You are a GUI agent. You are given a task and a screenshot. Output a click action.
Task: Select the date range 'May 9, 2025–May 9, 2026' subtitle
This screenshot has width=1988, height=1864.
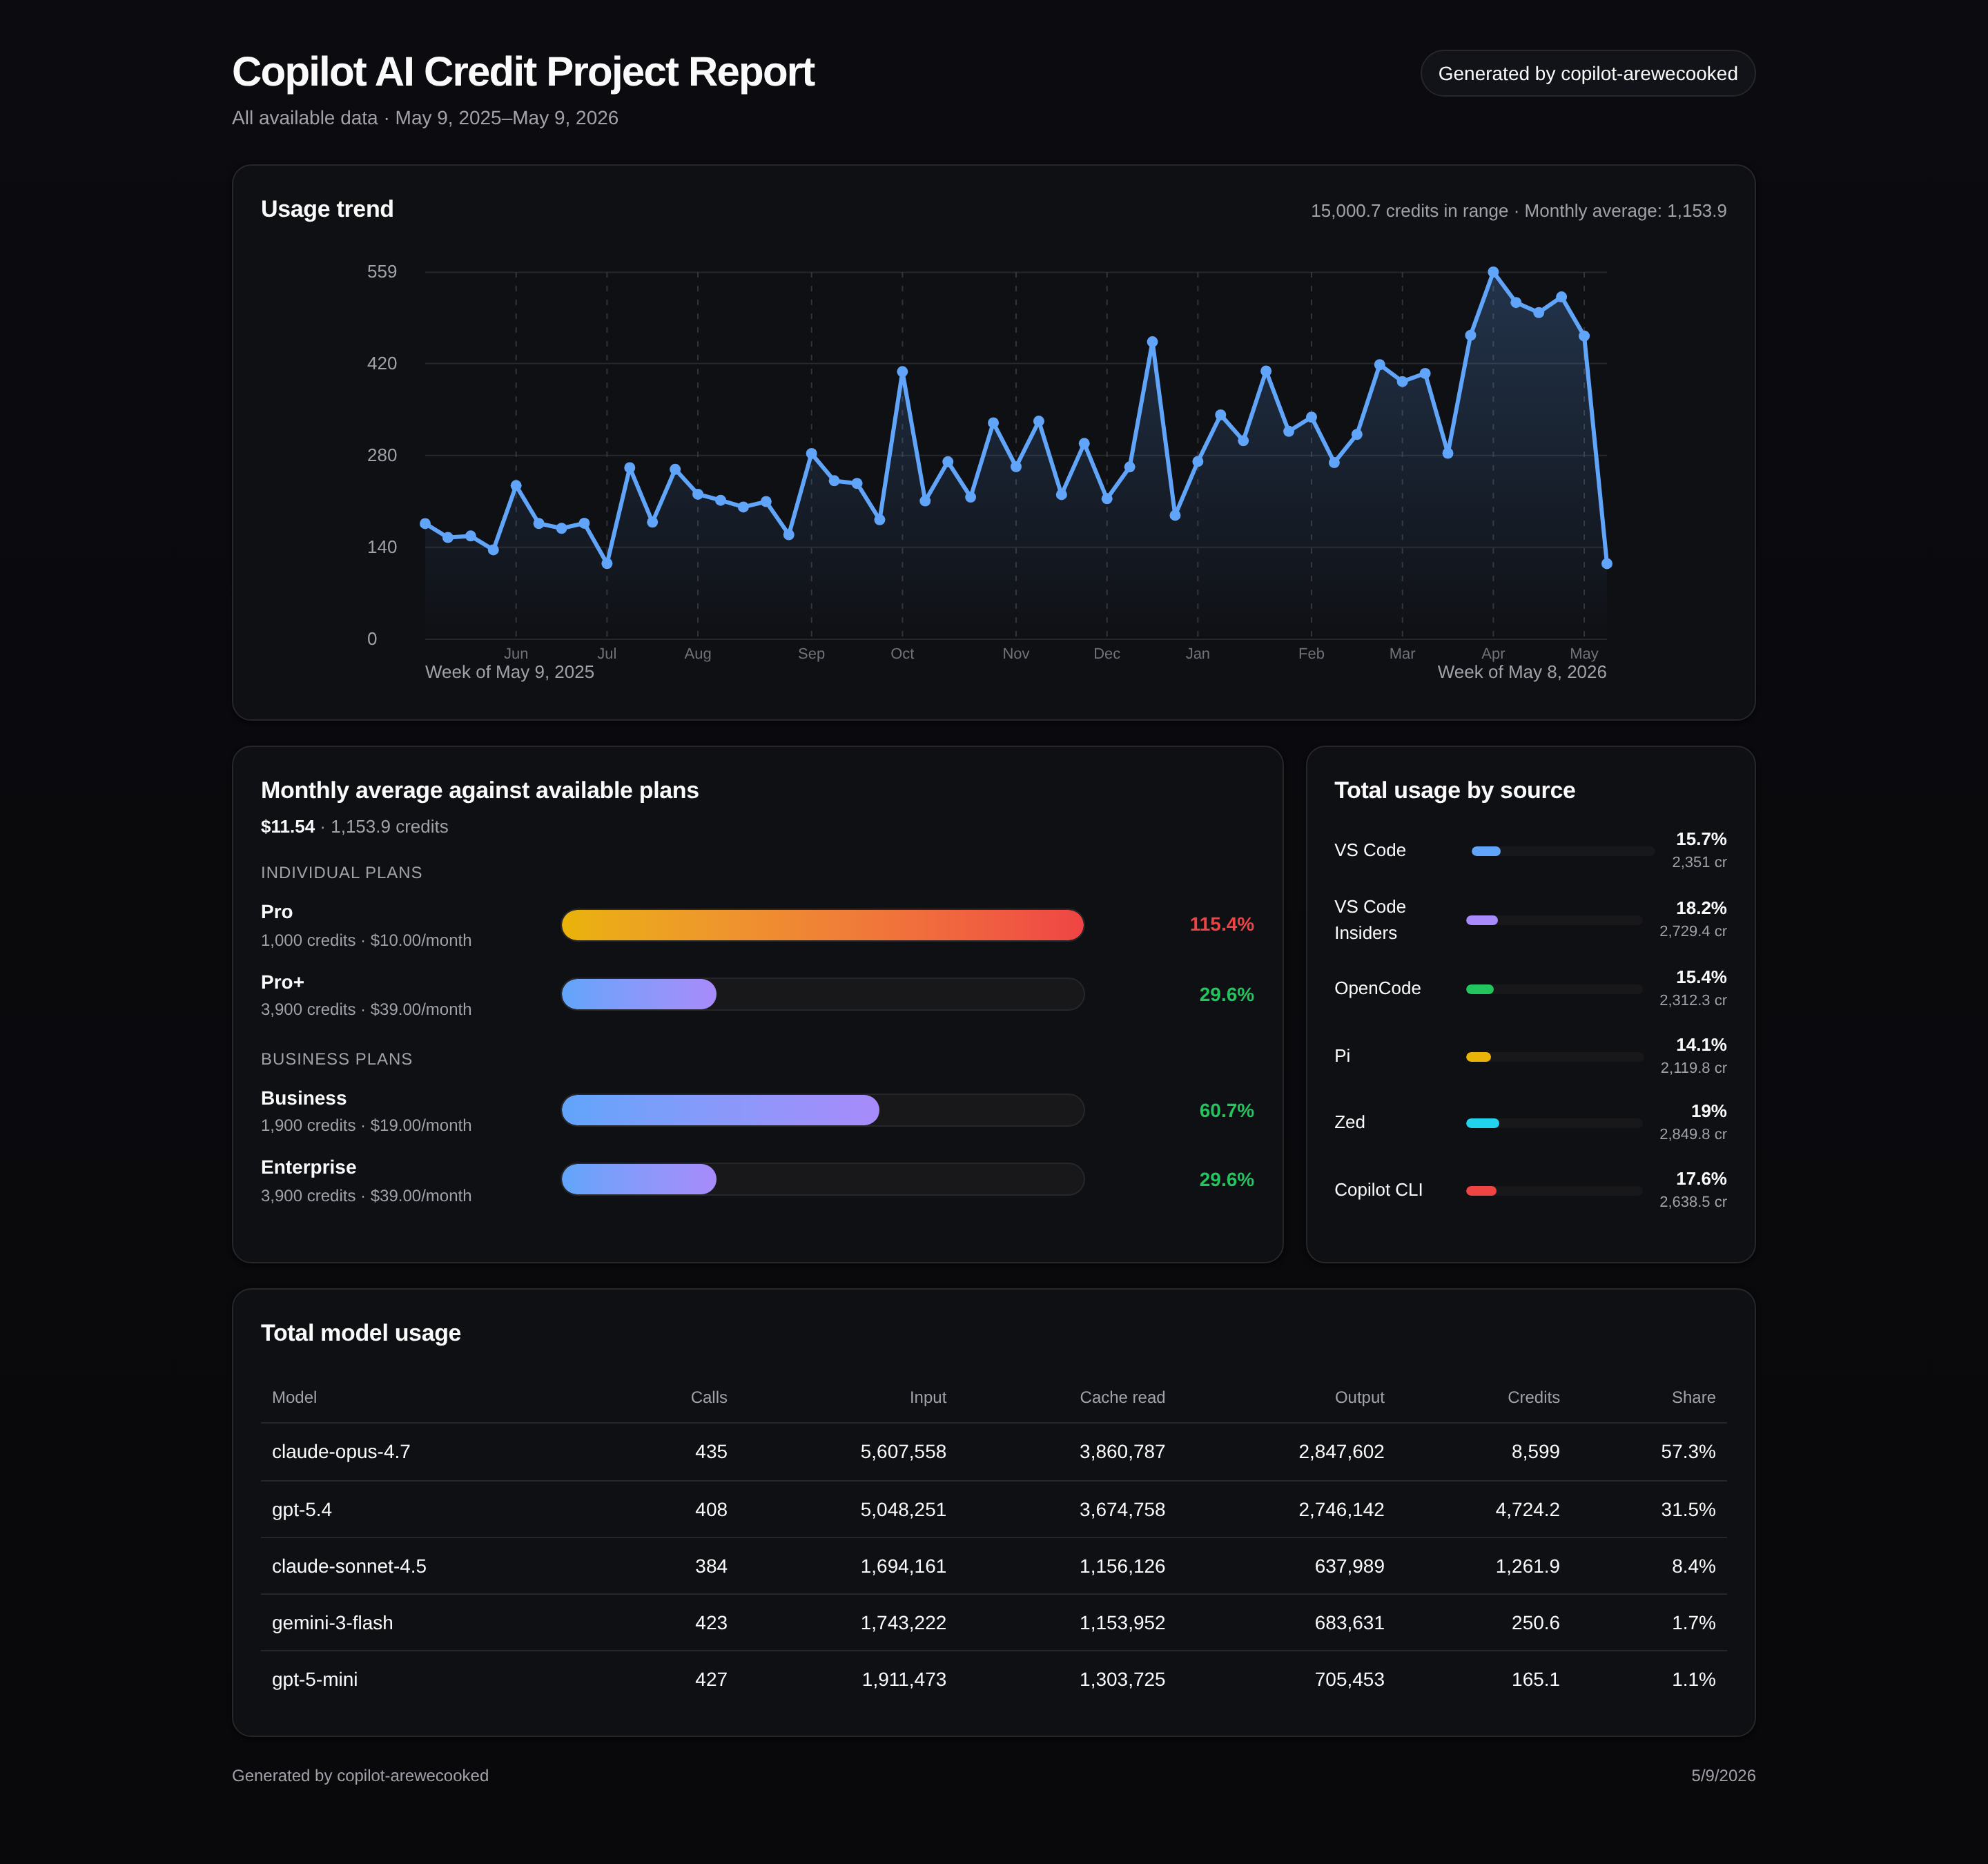pyautogui.click(x=506, y=118)
